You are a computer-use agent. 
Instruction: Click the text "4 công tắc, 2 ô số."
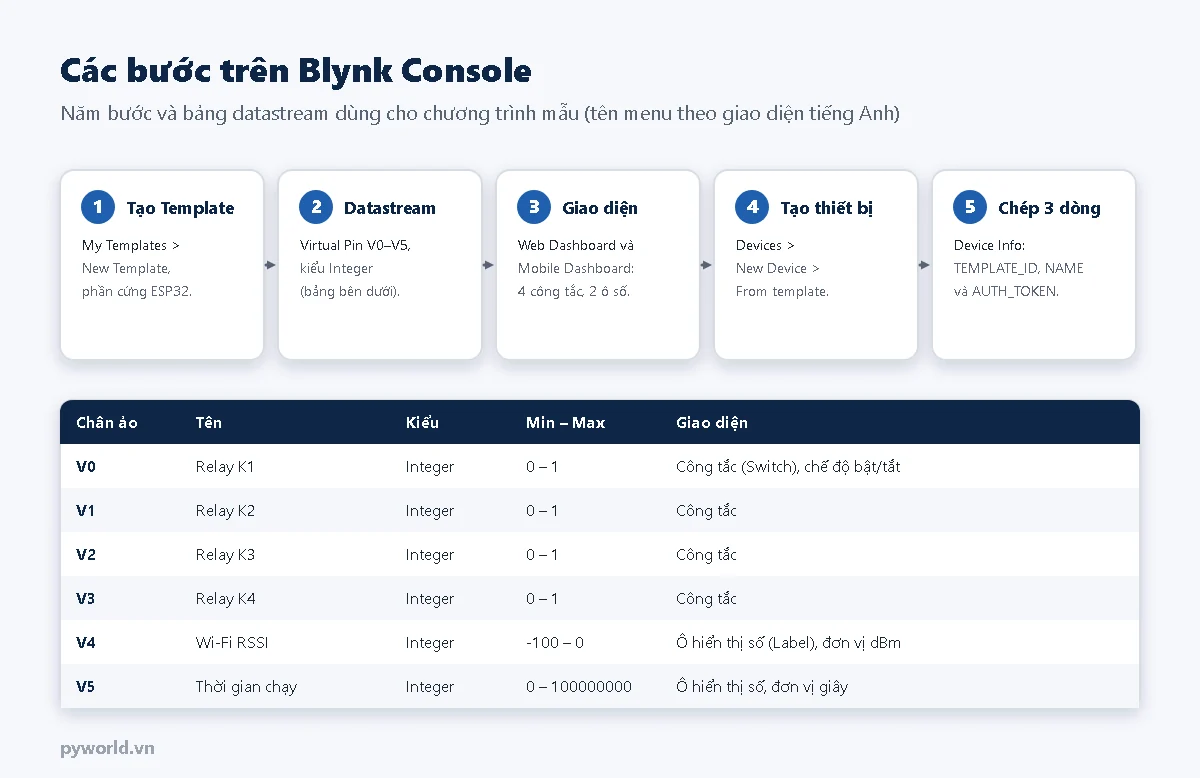pyautogui.click(x=574, y=291)
